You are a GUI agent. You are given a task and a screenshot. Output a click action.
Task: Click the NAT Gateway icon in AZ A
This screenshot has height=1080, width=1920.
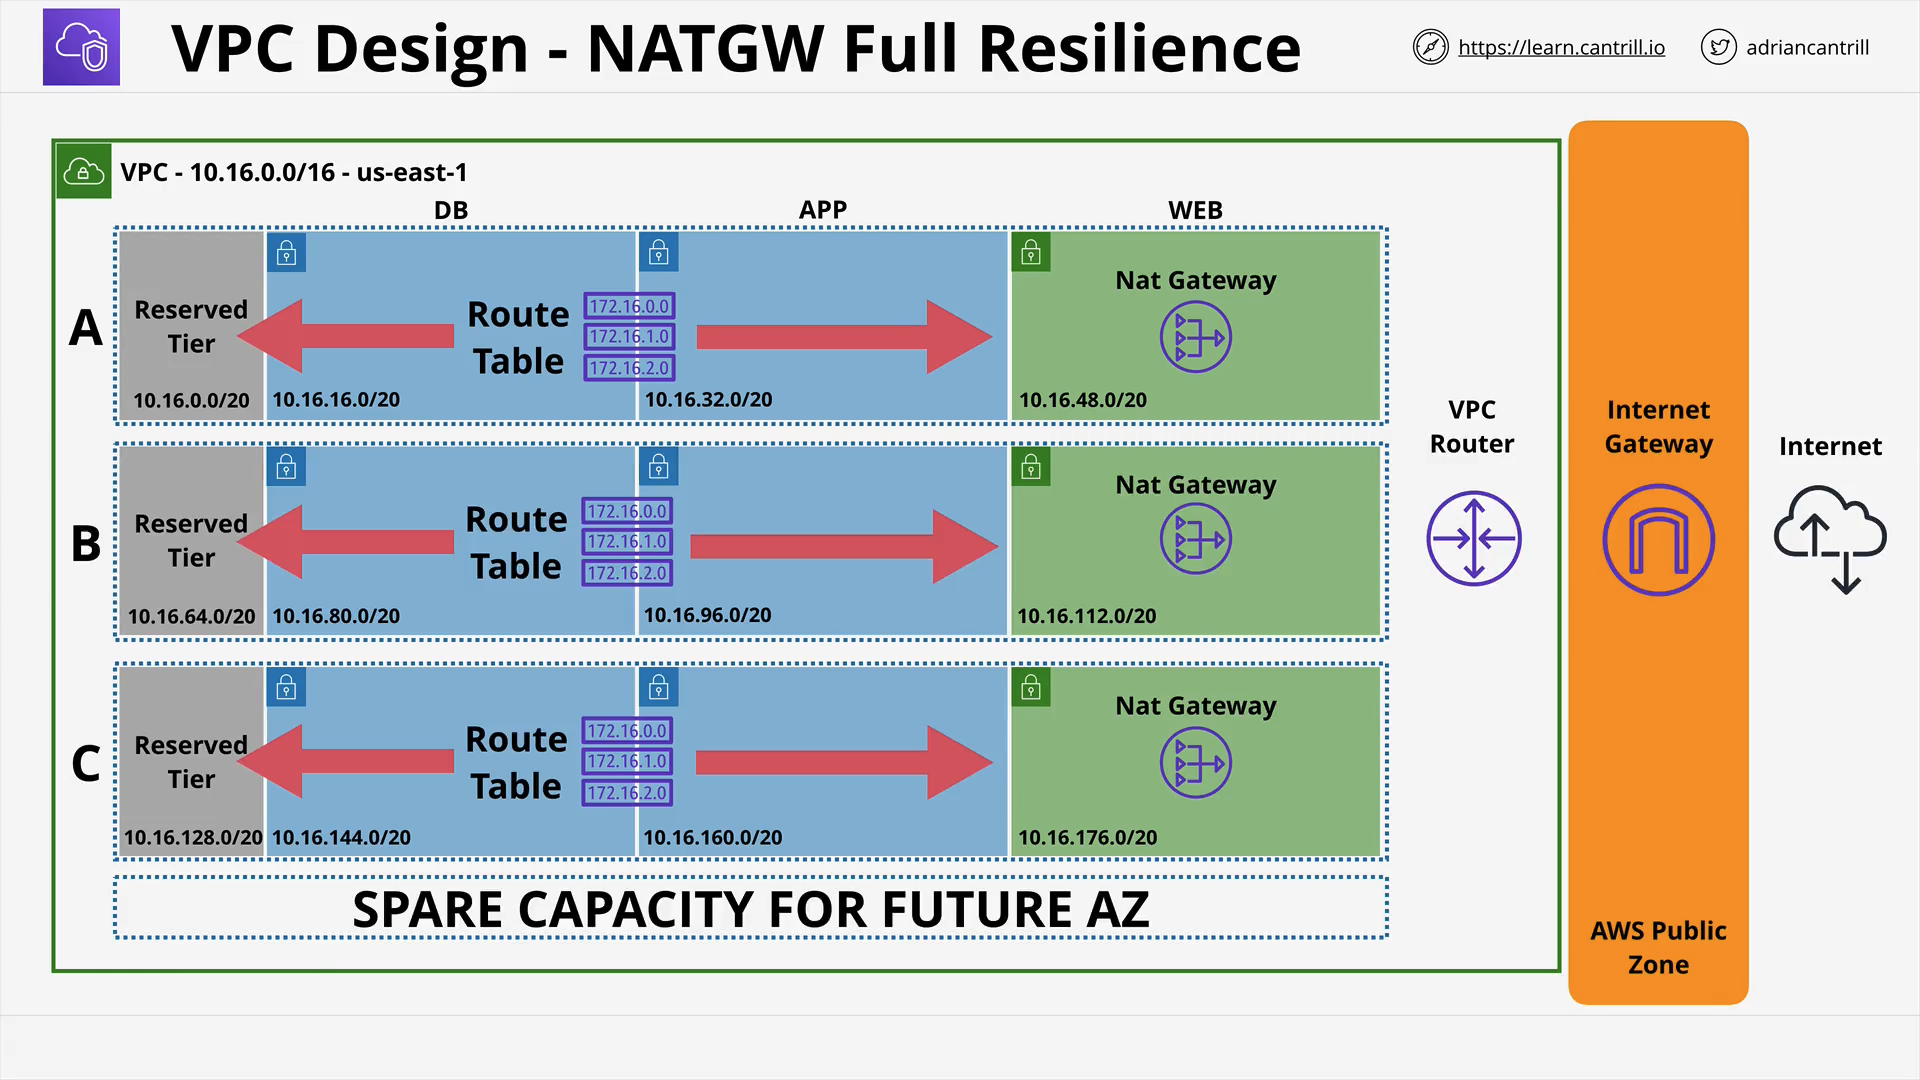click(1195, 338)
